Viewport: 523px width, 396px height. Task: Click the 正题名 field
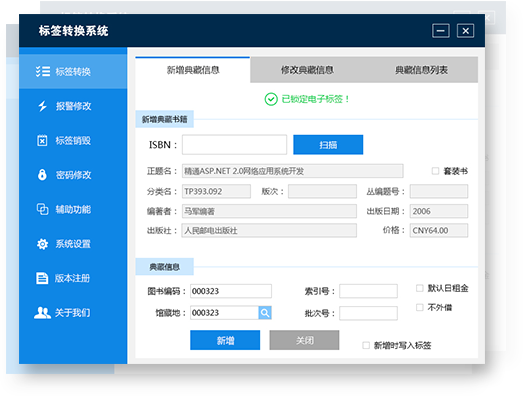(293, 171)
